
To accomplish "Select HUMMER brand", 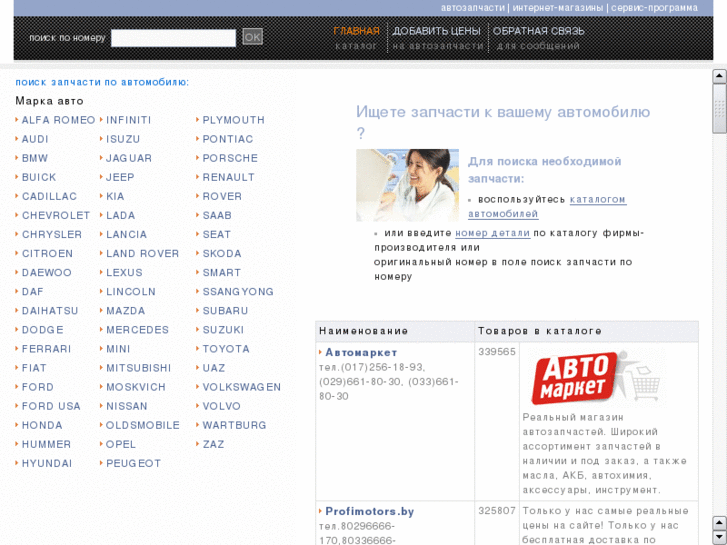I will point(46,444).
